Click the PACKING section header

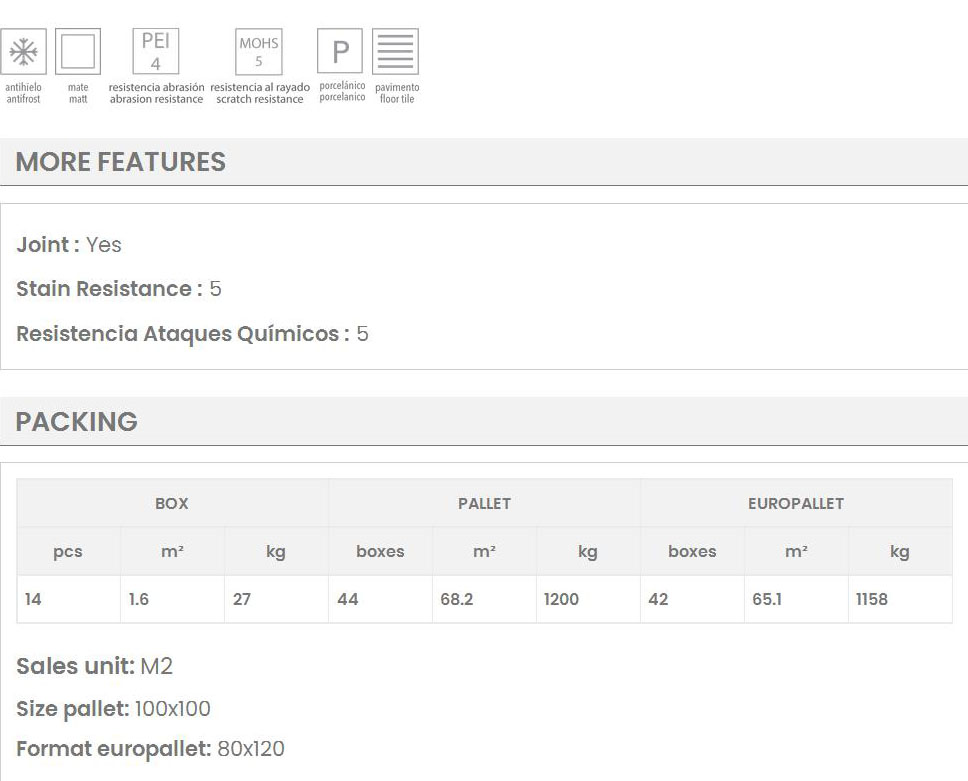(x=77, y=422)
